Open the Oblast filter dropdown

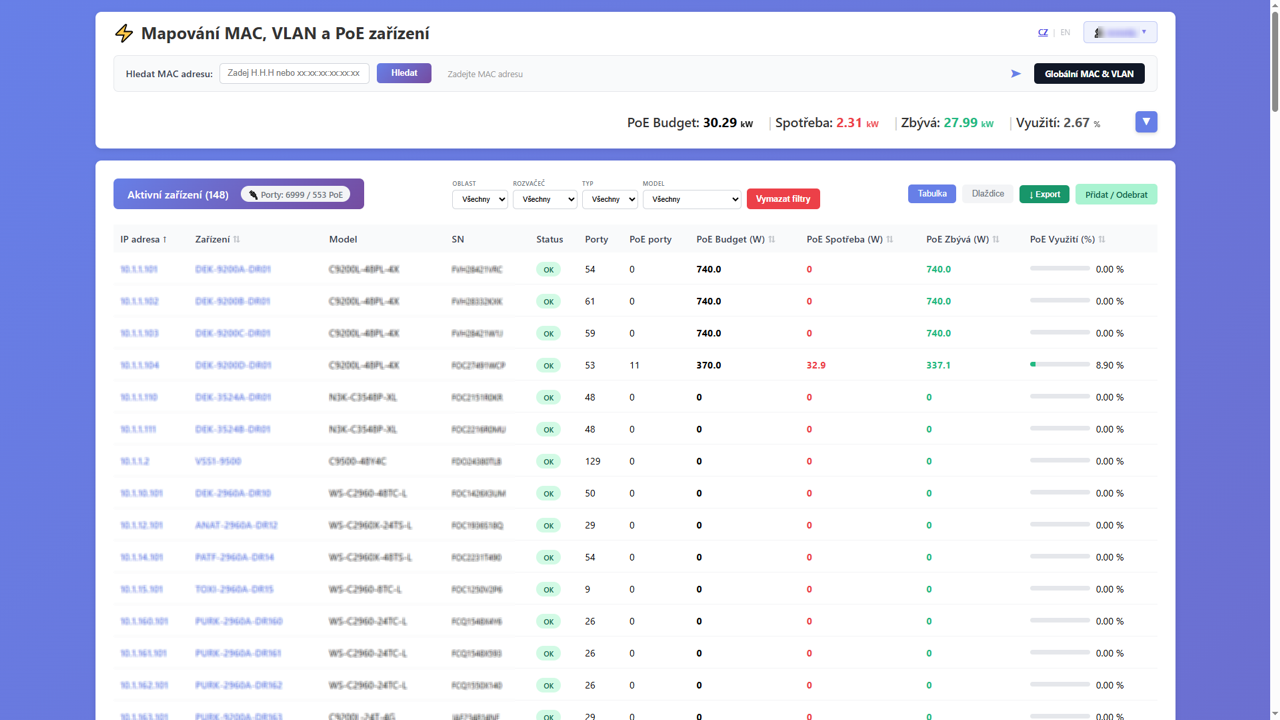[480, 199]
